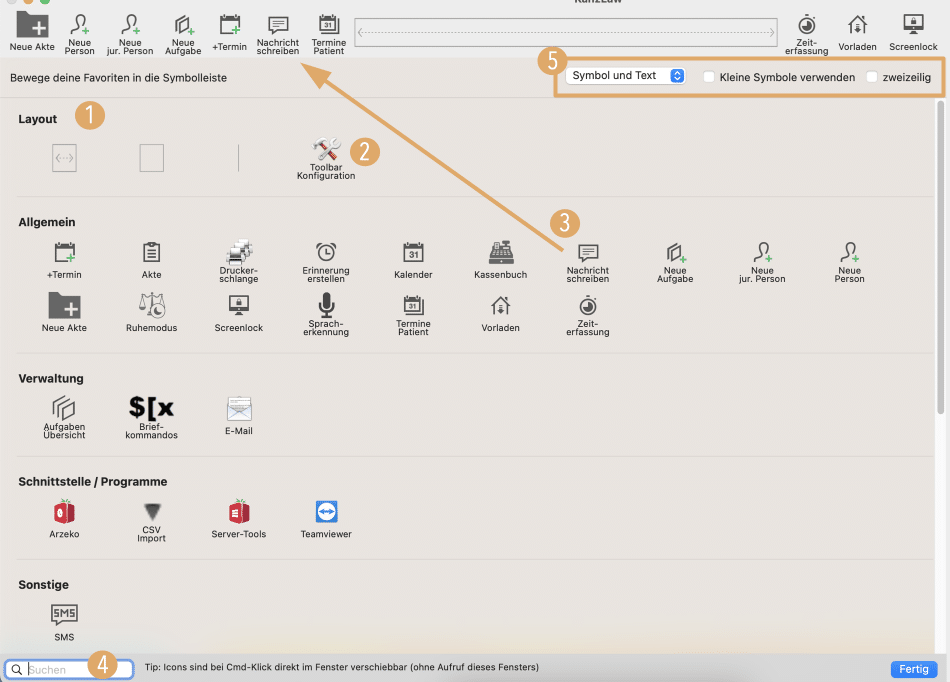Click Termine Patient in the top toolbar
This screenshot has height=682, width=950.
coord(329,34)
